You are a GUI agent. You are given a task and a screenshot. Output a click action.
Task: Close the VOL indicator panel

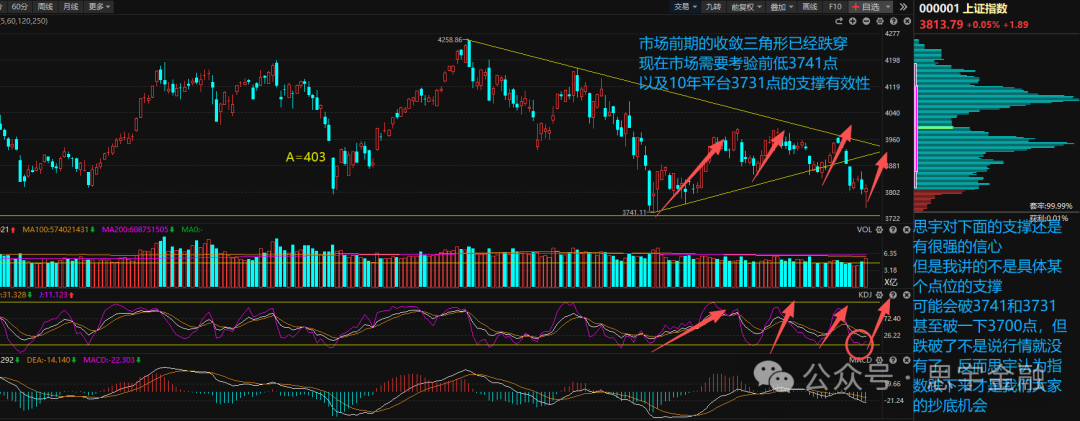click(906, 229)
